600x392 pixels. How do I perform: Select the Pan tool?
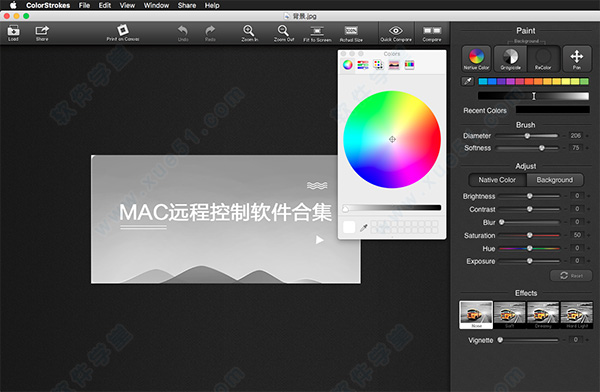tap(577, 59)
